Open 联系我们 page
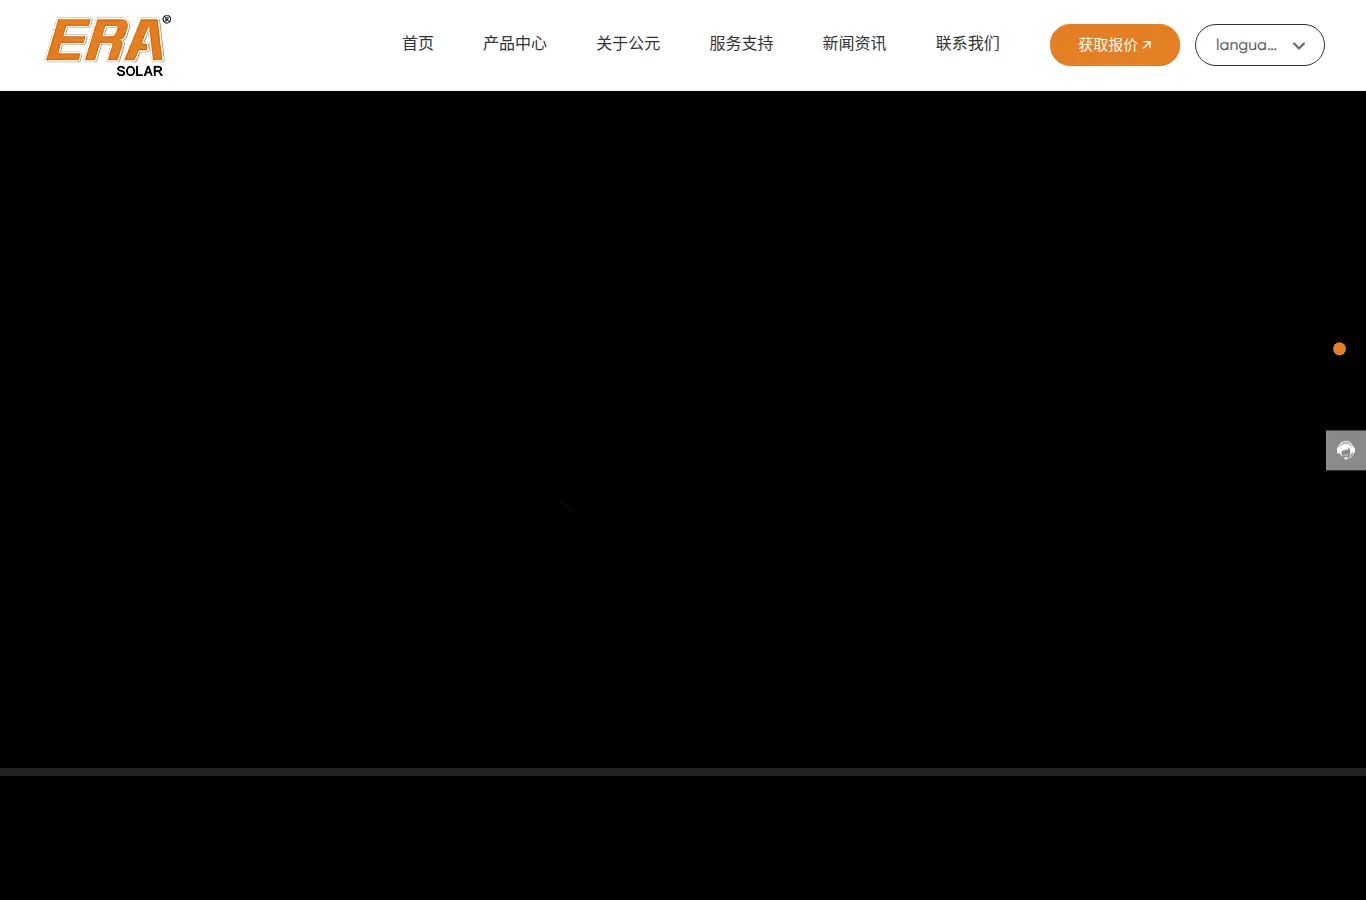This screenshot has width=1366, height=900. (968, 44)
